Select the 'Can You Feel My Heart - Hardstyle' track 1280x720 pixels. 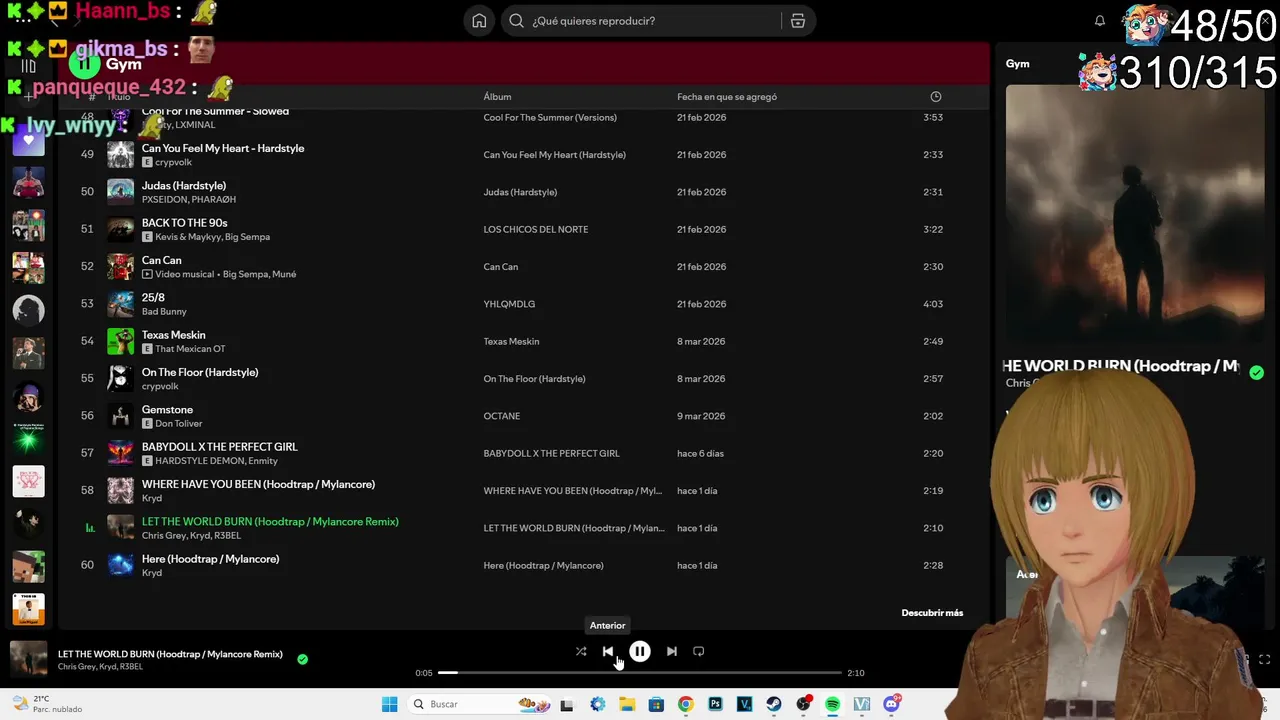pos(223,148)
